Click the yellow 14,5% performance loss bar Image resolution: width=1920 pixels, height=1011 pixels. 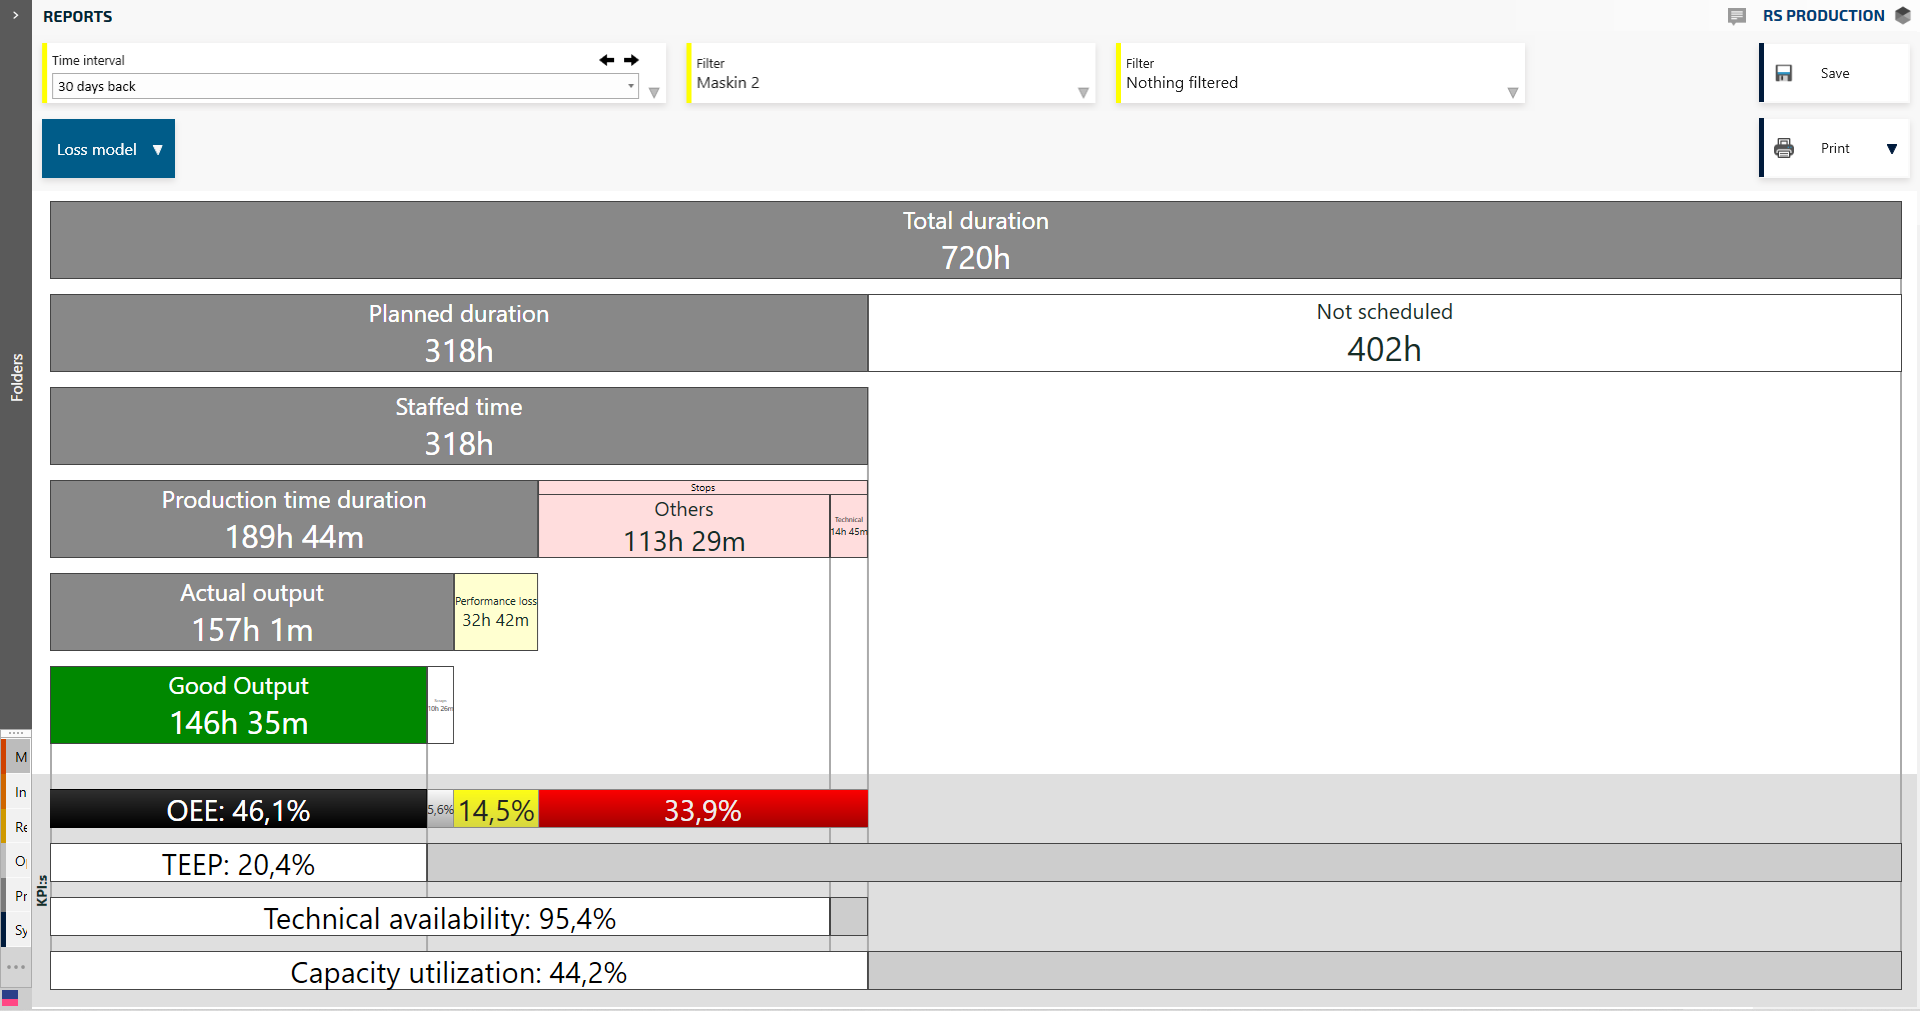(x=496, y=809)
